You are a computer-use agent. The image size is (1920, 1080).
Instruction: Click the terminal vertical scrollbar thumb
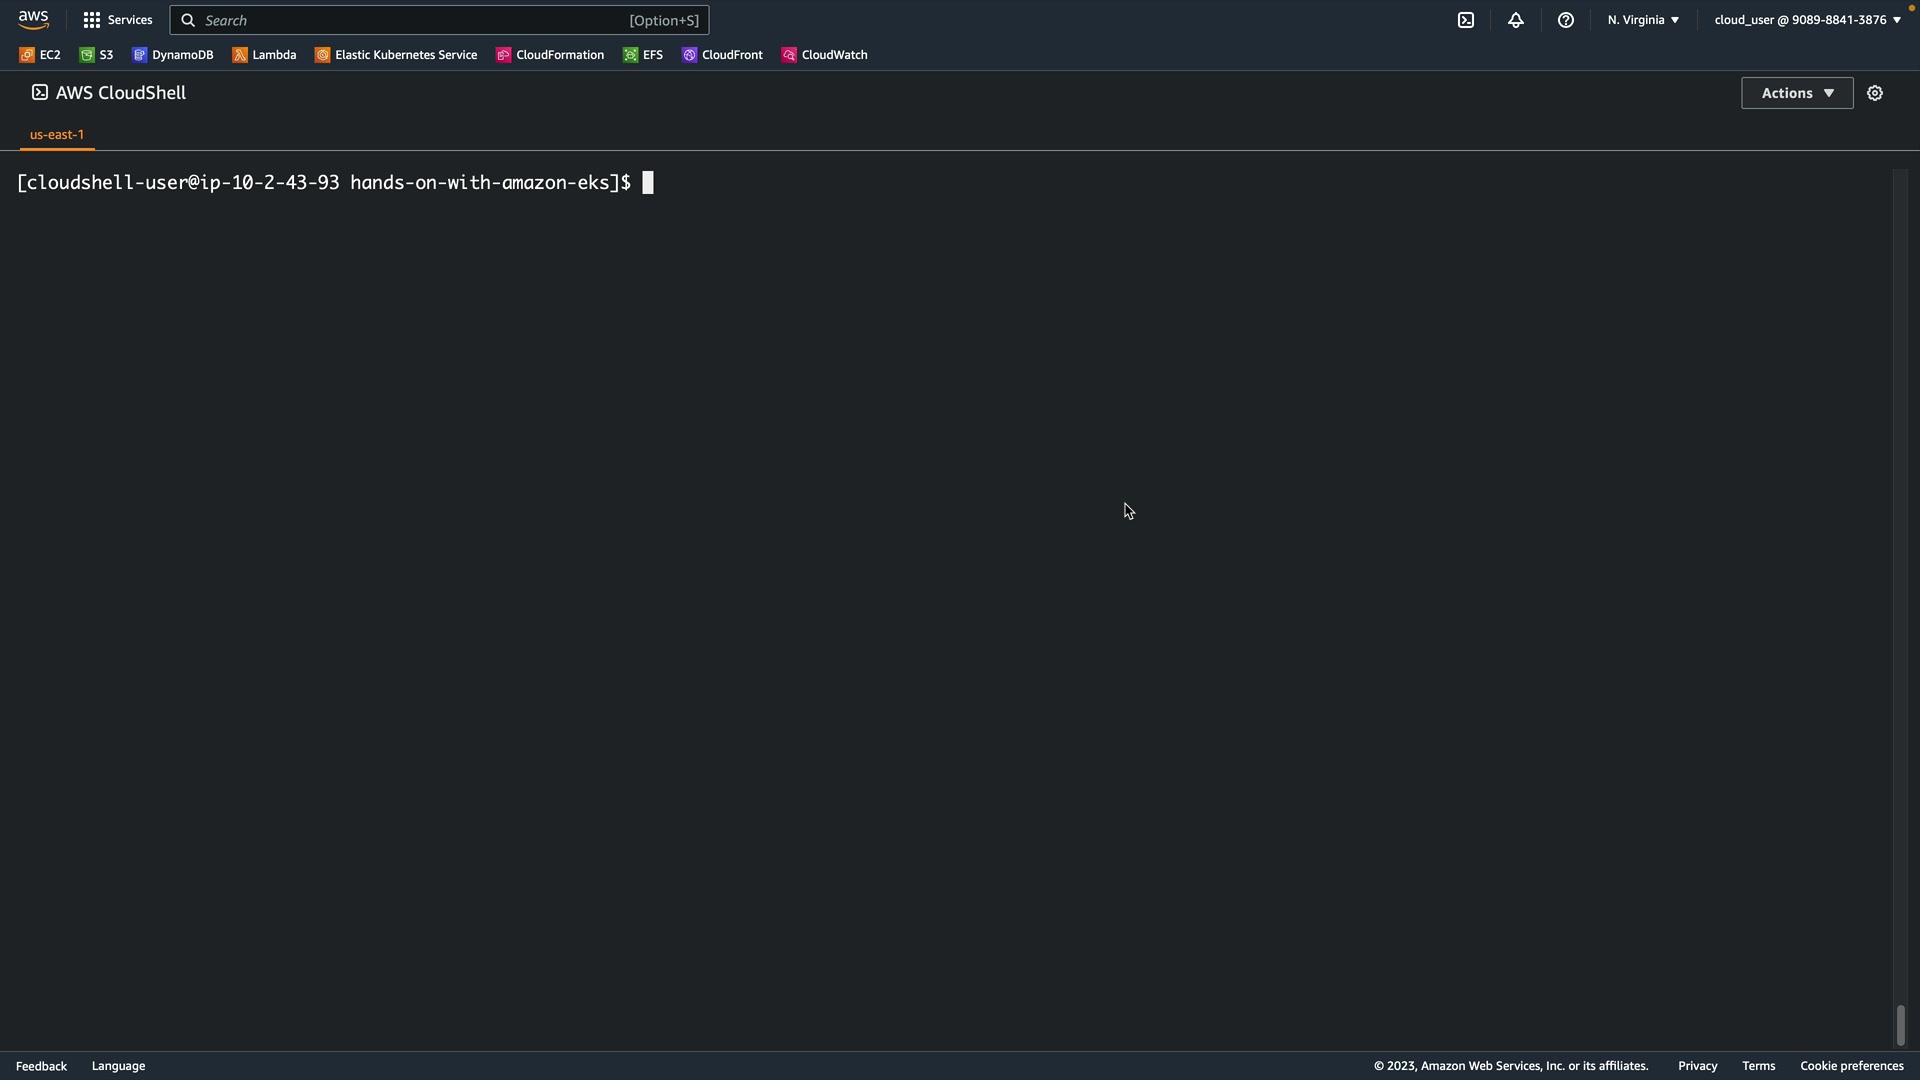(x=1900, y=1025)
